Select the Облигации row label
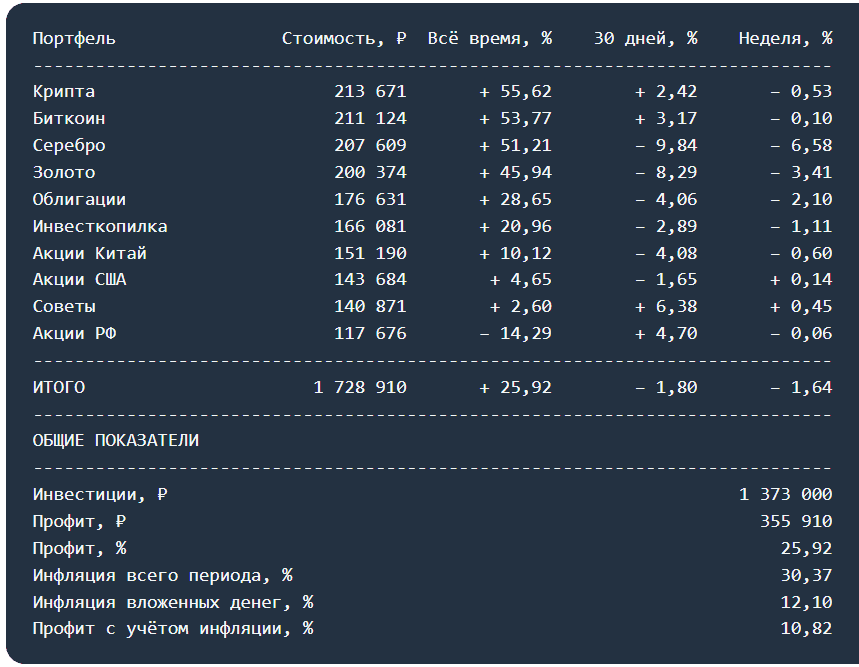This screenshot has height=667, width=859. 79,199
